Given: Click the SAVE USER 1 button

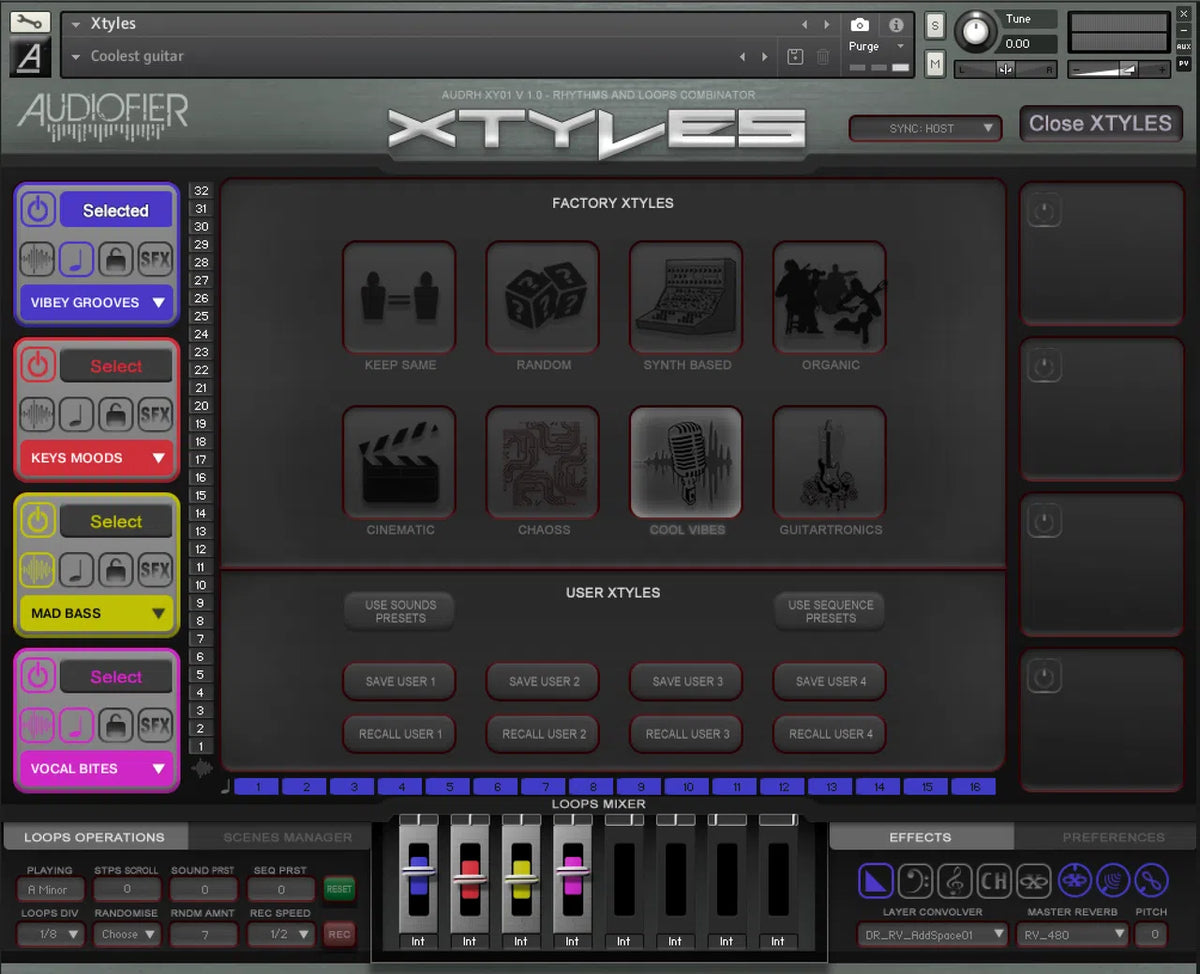Looking at the screenshot, I should (399, 681).
